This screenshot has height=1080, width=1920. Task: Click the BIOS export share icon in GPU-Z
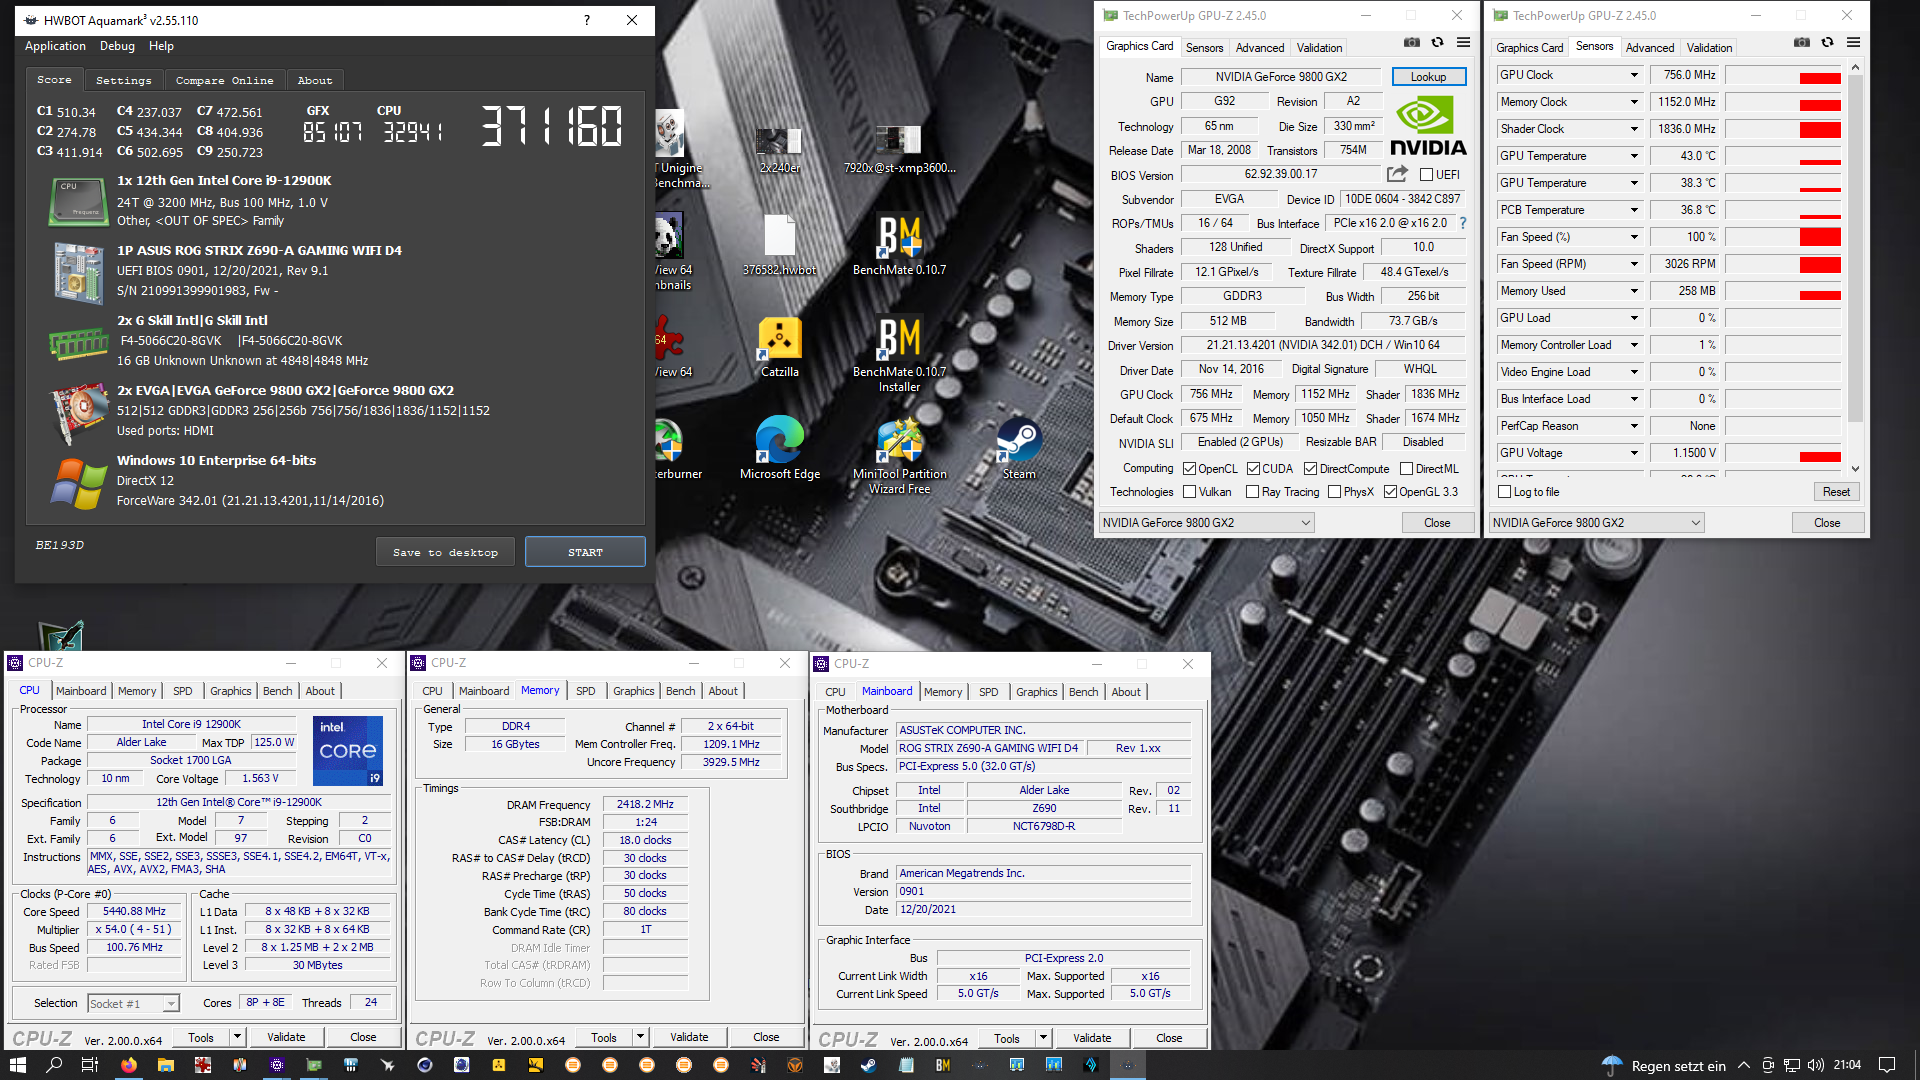click(x=1397, y=174)
